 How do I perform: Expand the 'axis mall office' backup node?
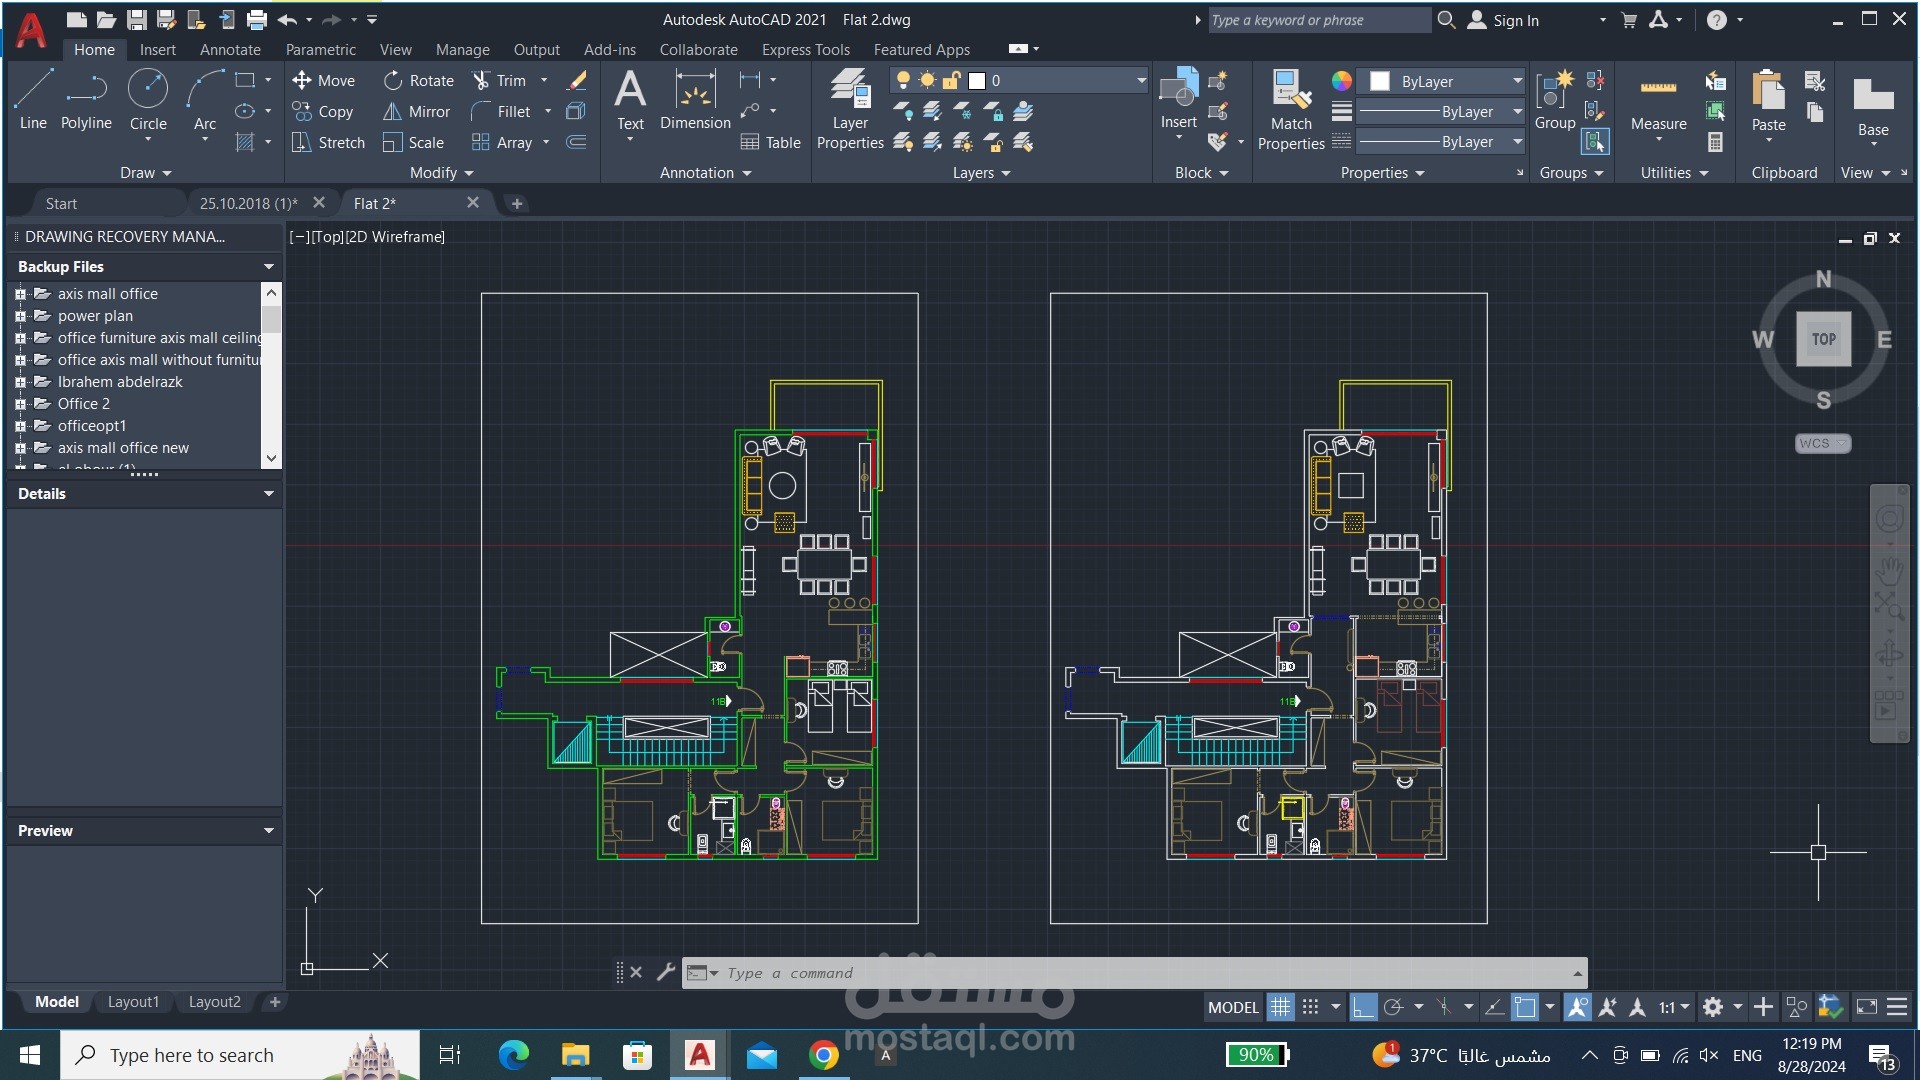tap(19, 294)
